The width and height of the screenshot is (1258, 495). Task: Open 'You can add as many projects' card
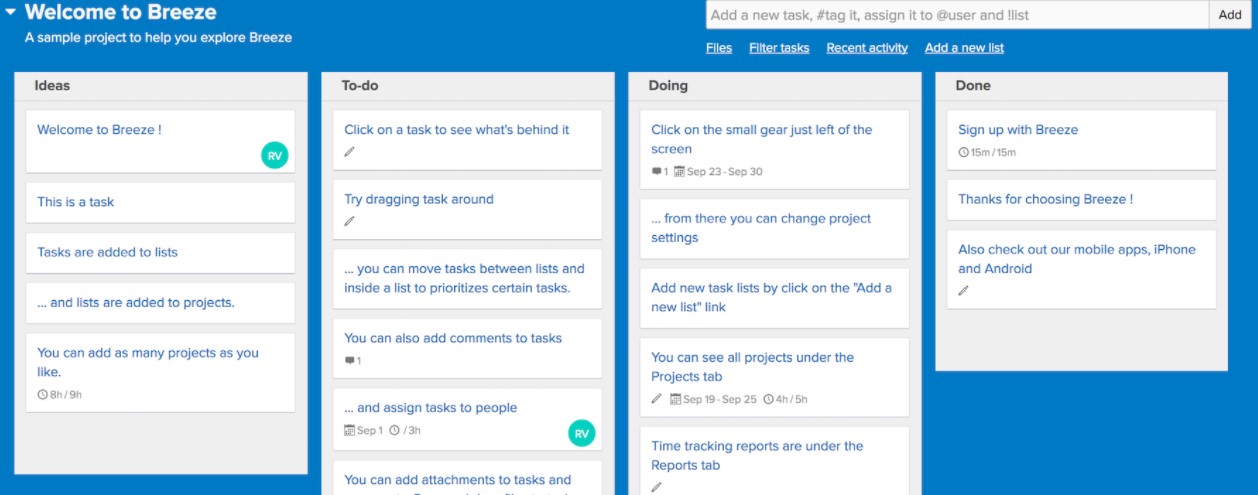click(160, 372)
